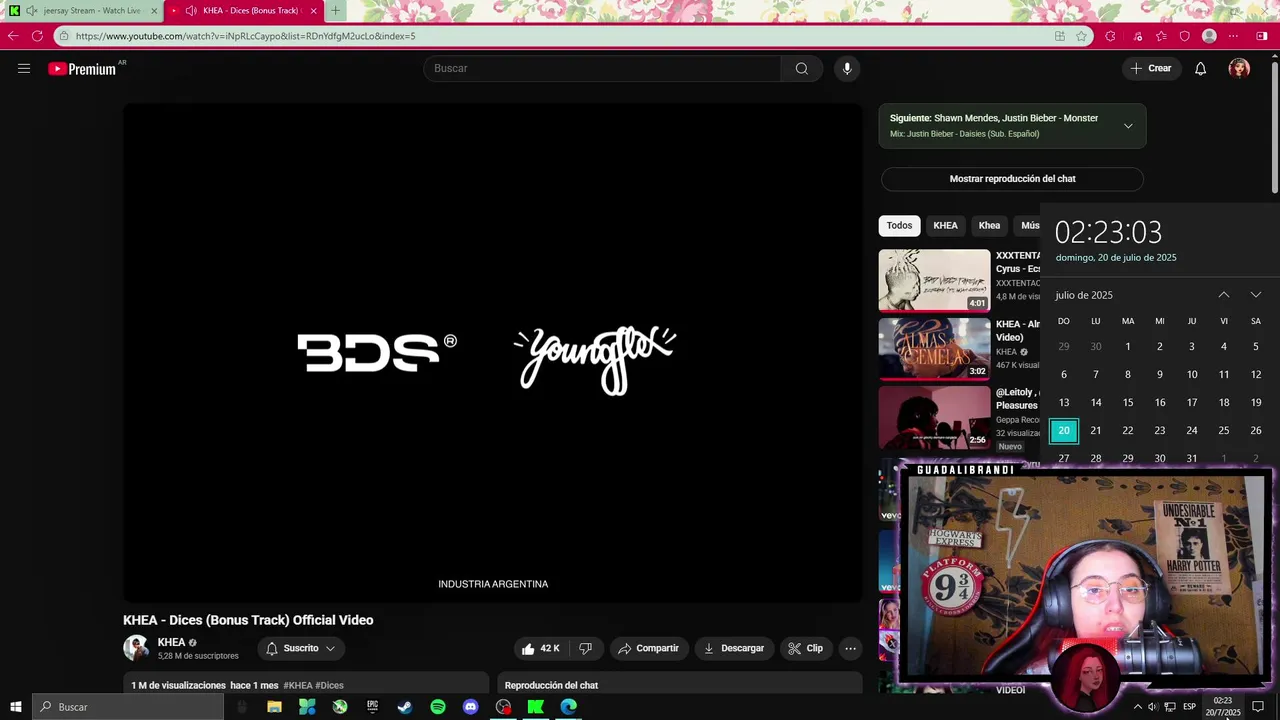1280x720 pixels.
Task: Dislike the KHEA Dices video
Action: tap(586, 649)
